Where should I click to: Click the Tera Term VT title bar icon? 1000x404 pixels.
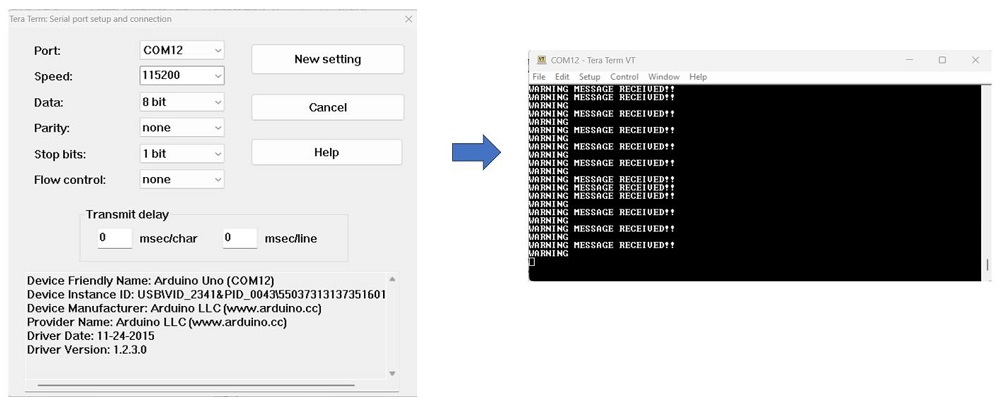tap(541, 60)
